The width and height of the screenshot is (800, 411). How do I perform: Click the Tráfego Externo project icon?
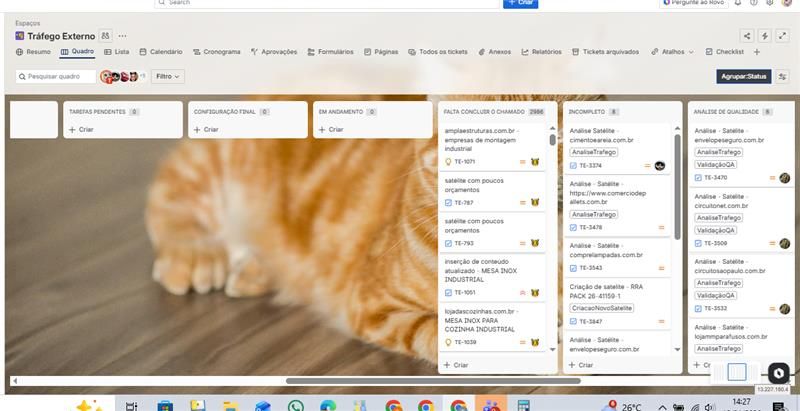coord(19,36)
